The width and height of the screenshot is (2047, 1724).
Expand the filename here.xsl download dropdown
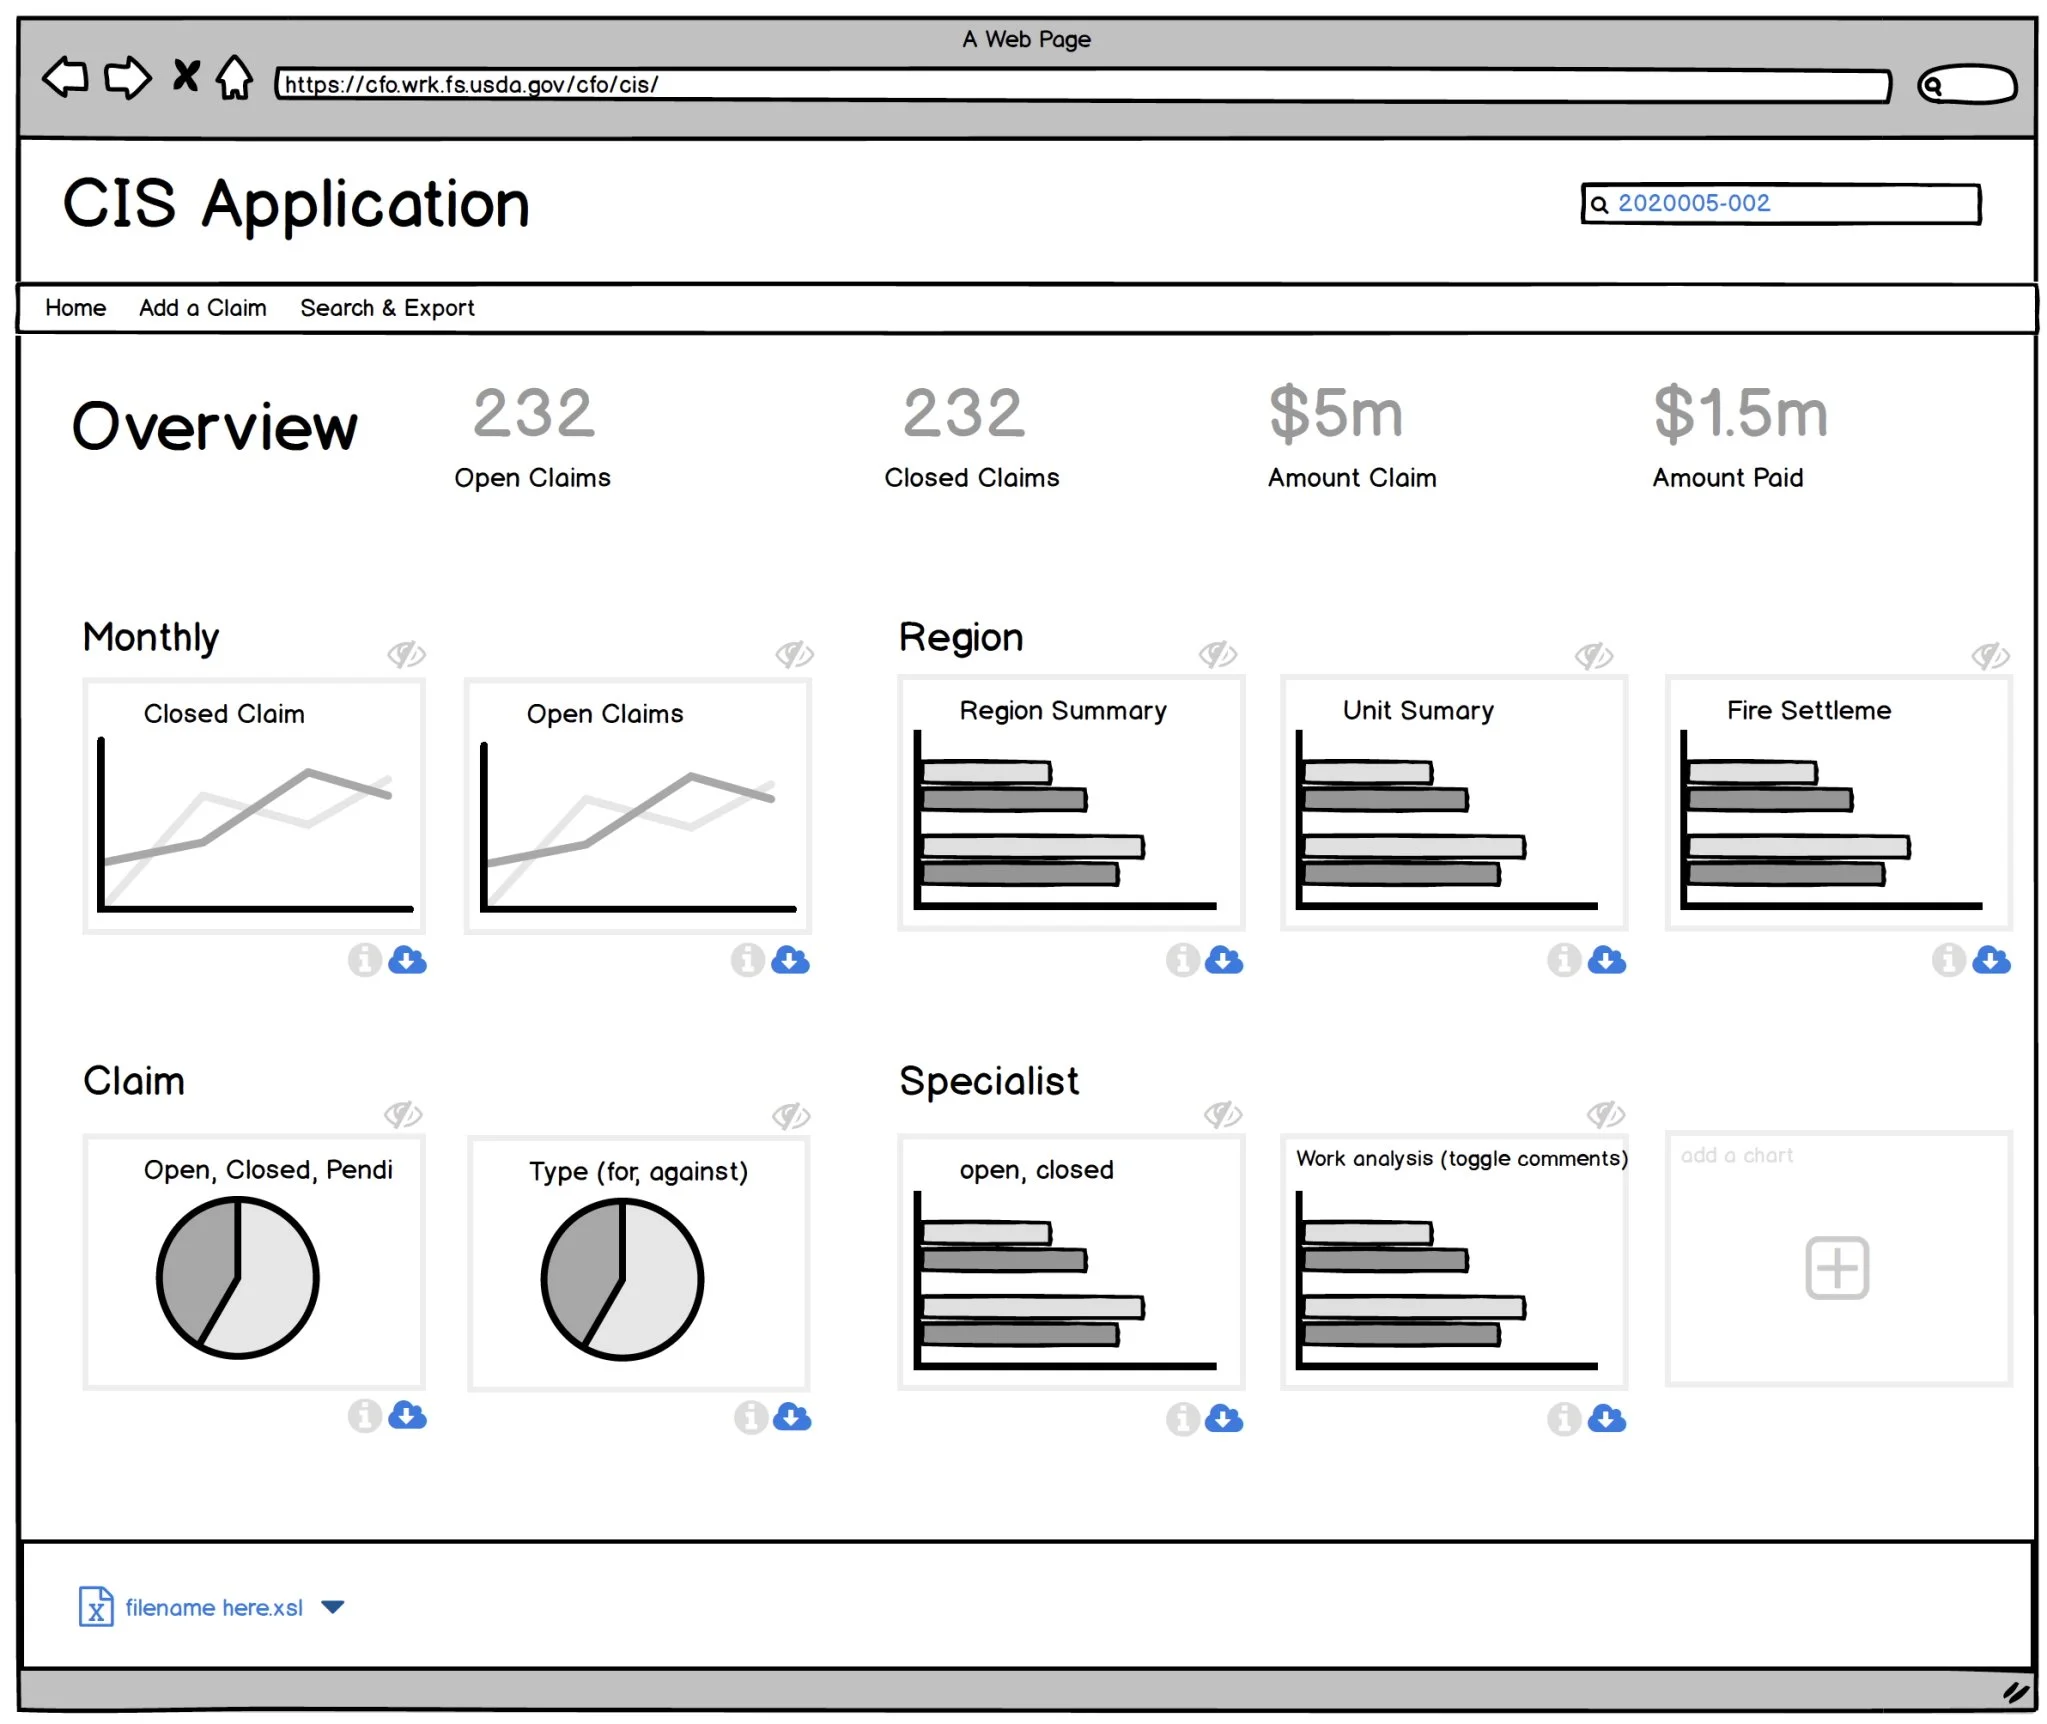333,1607
